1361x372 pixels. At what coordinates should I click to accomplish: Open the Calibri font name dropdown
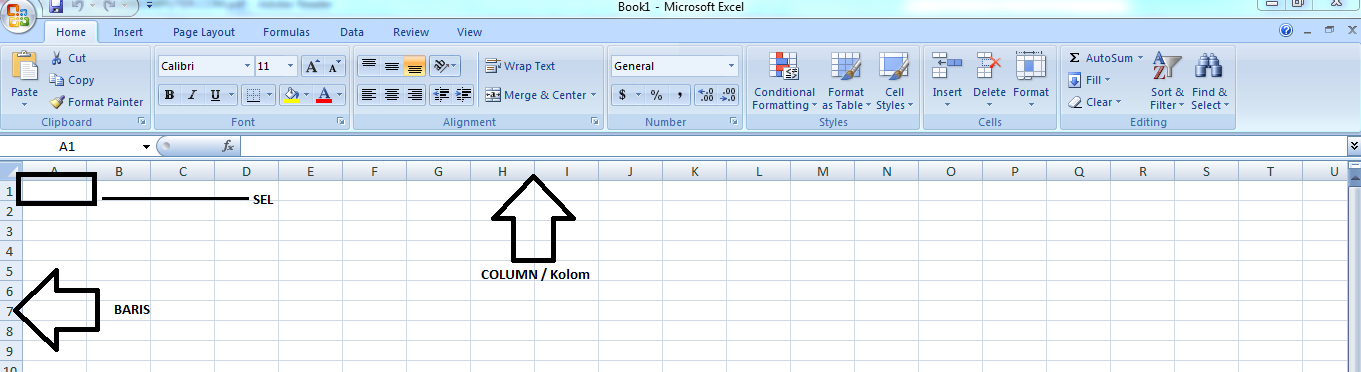[x=247, y=66]
